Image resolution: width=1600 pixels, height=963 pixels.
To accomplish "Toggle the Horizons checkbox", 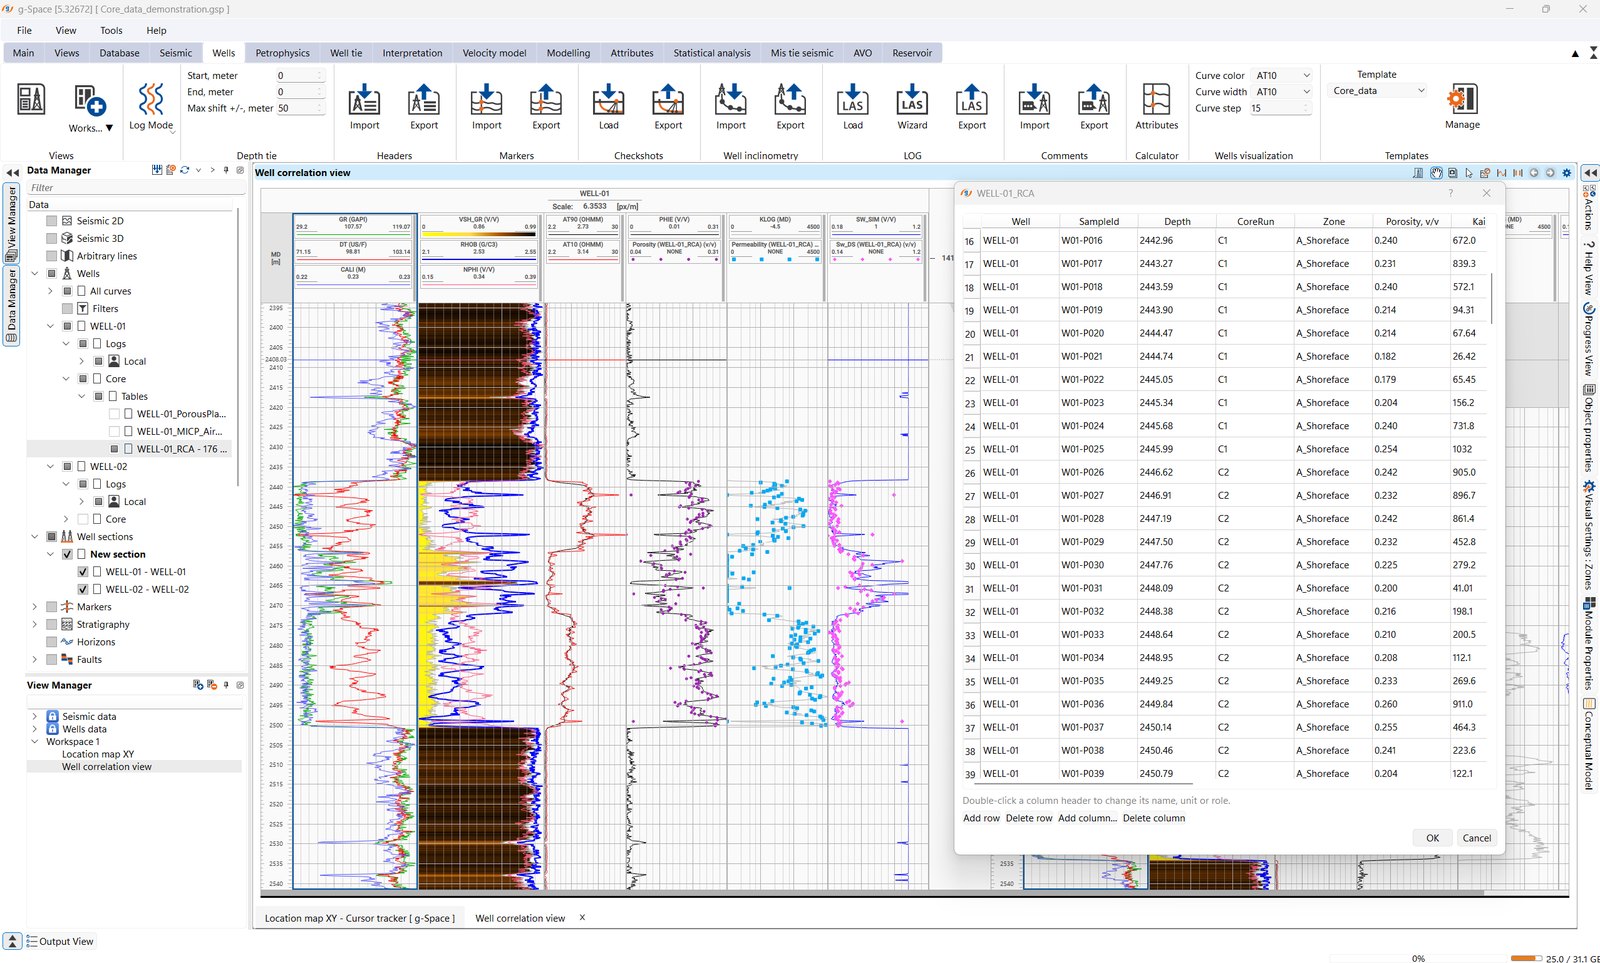I will 52,642.
